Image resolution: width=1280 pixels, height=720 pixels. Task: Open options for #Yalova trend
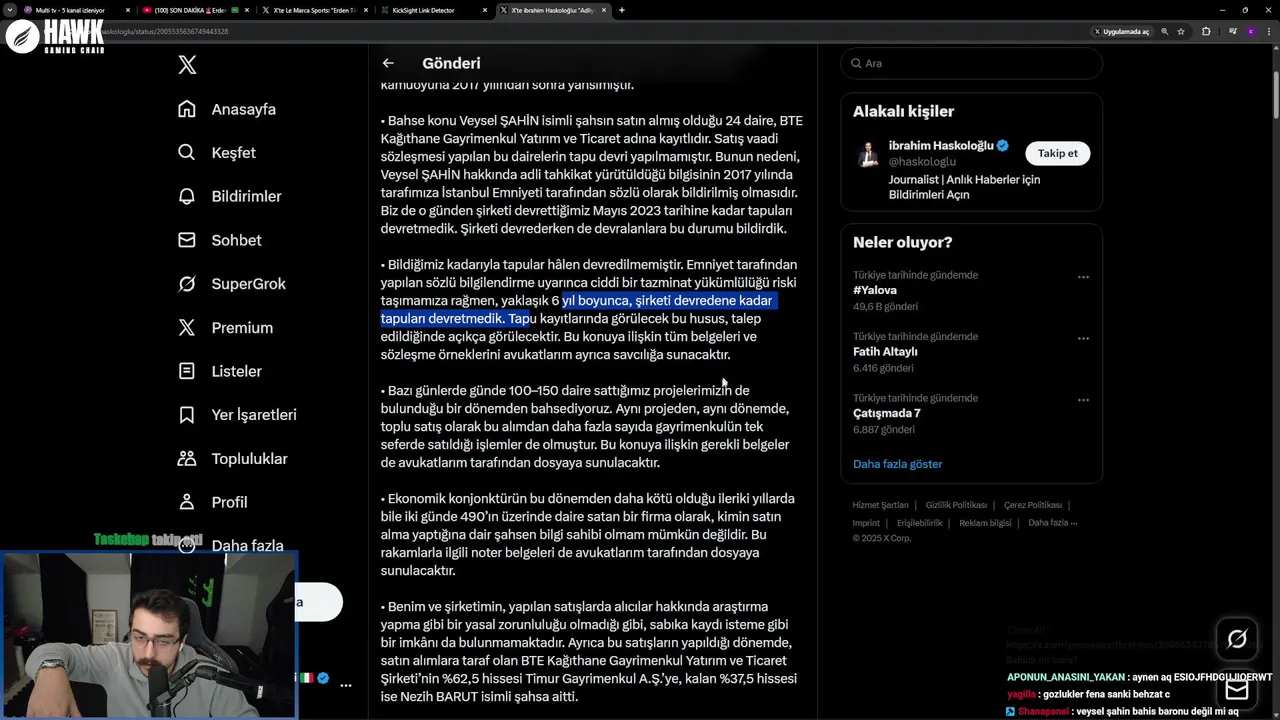1083,277
